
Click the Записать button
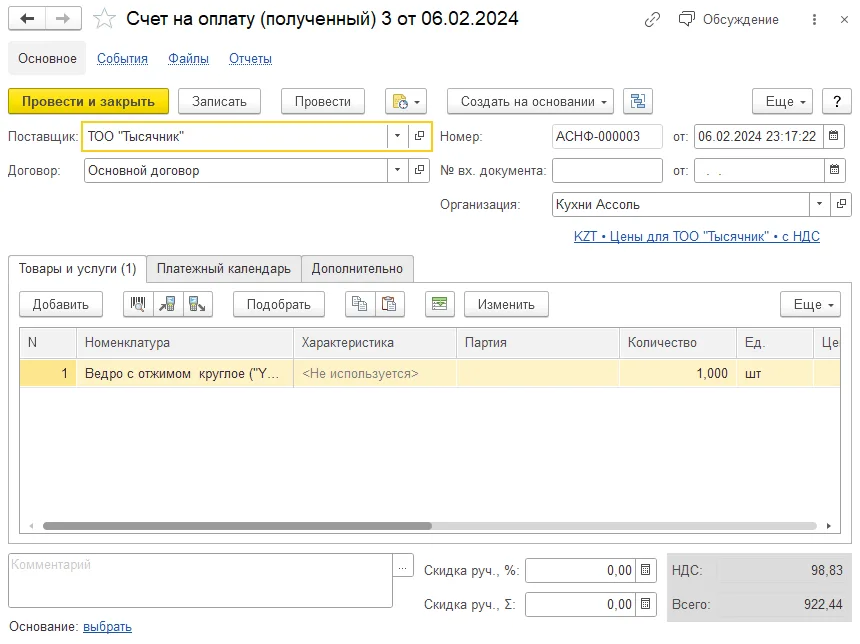[x=219, y=101]
